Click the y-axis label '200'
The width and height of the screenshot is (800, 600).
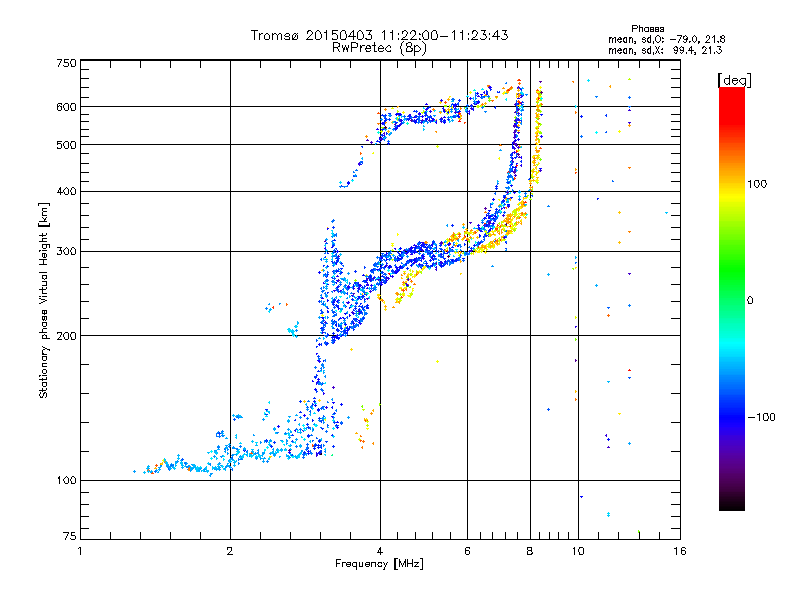point(66,336)
